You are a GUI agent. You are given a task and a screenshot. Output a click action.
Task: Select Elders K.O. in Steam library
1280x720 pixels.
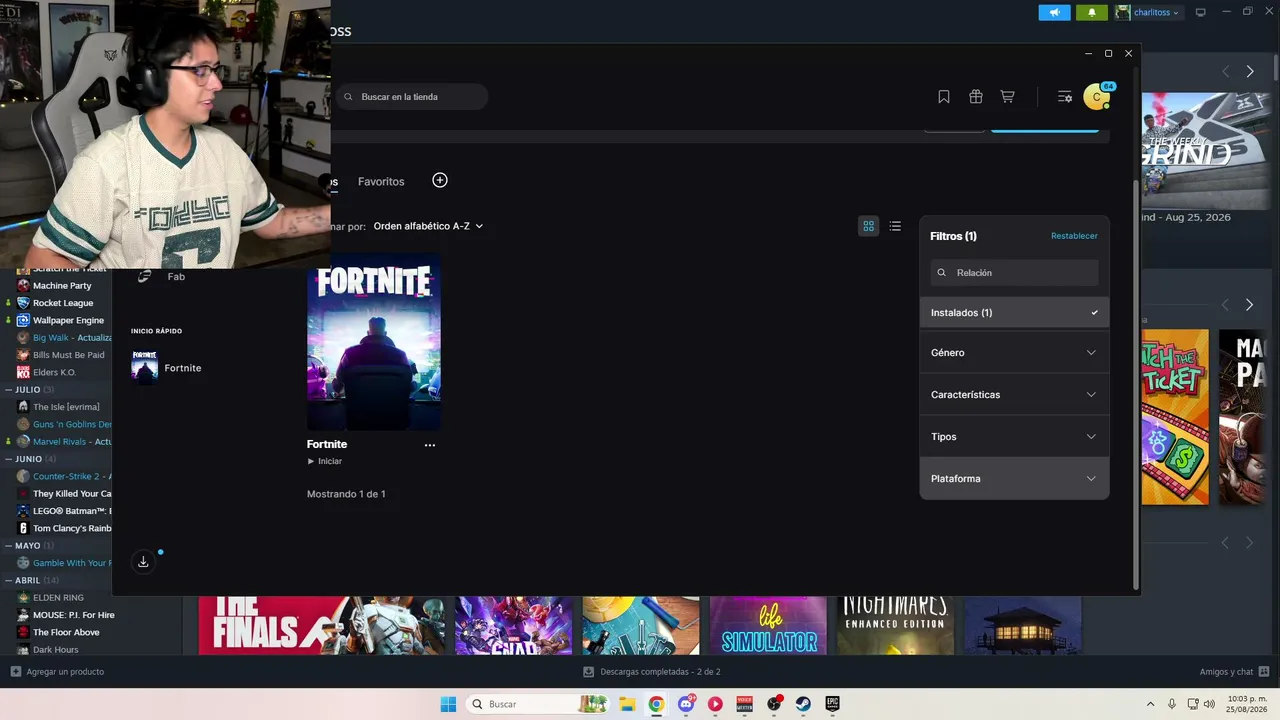click(x=54, y=373)
